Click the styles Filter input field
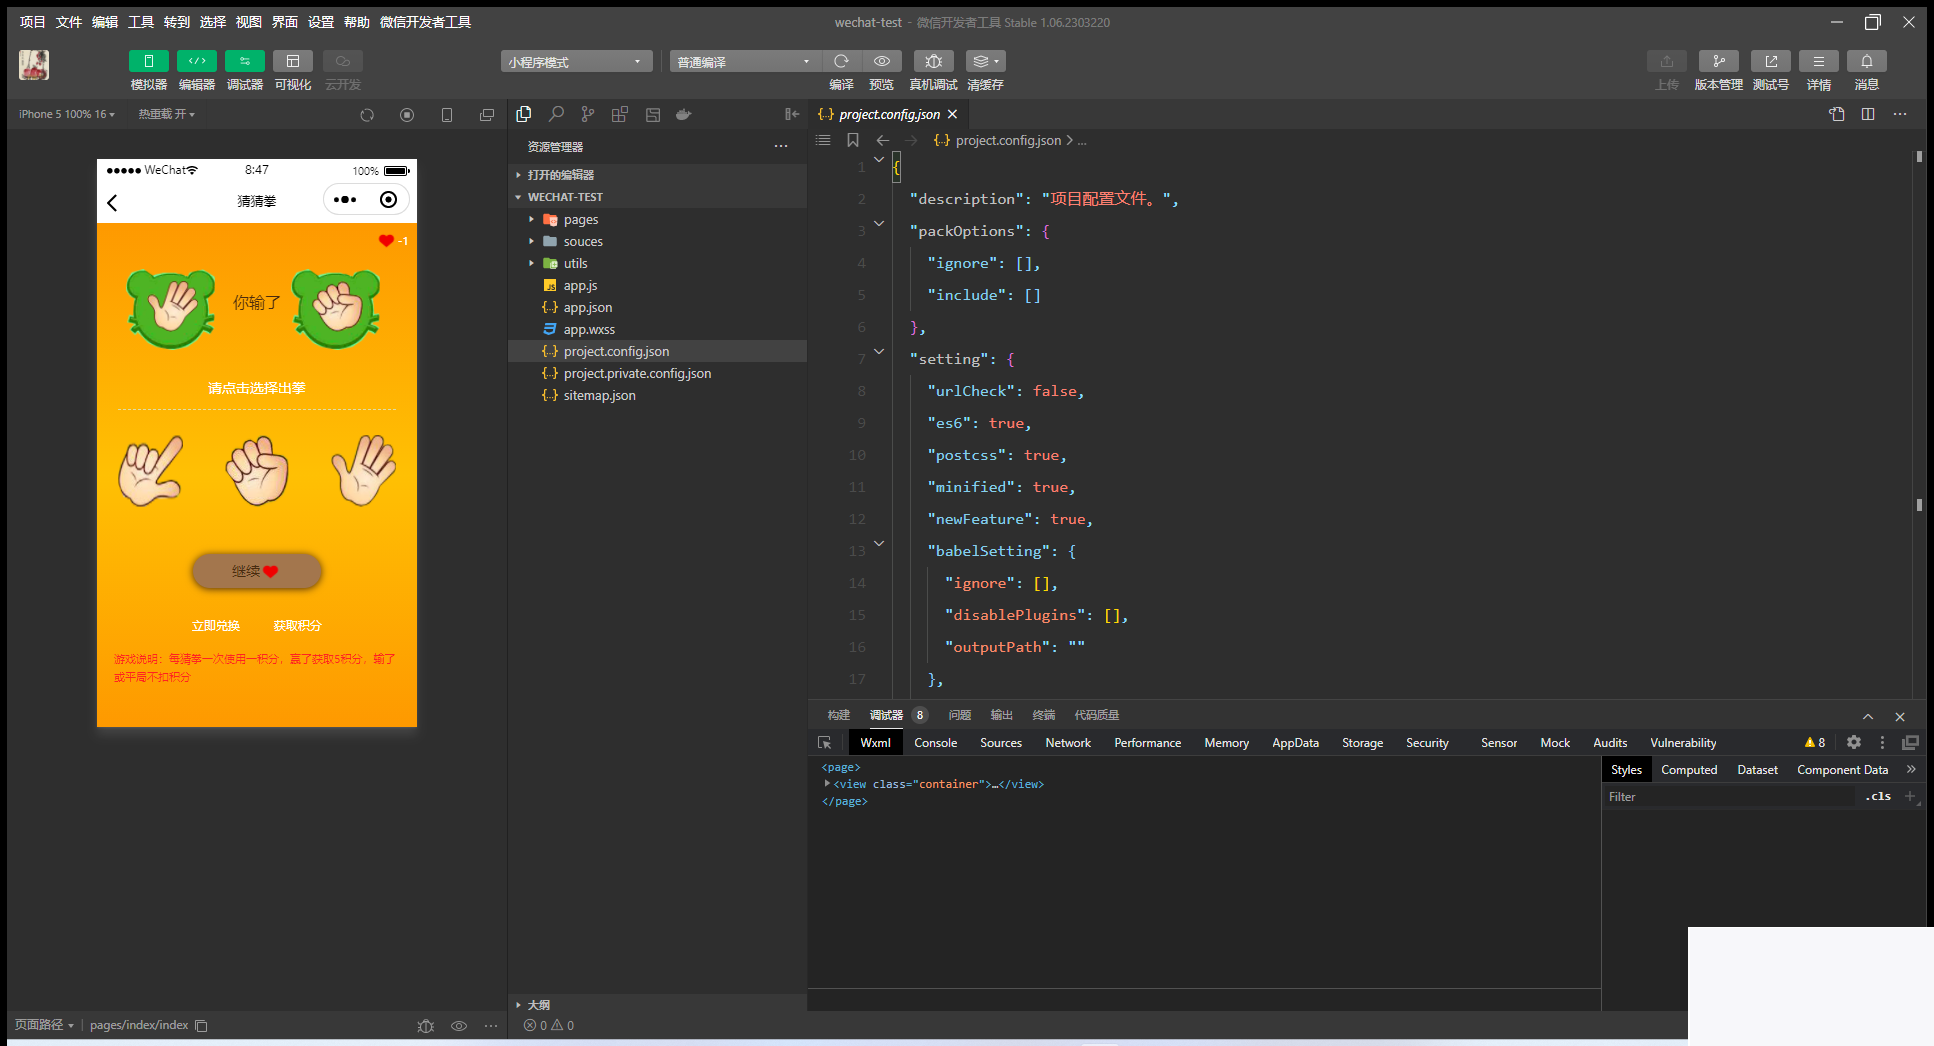This screenshot has width=1934, height=1046. coord(1728,797)
